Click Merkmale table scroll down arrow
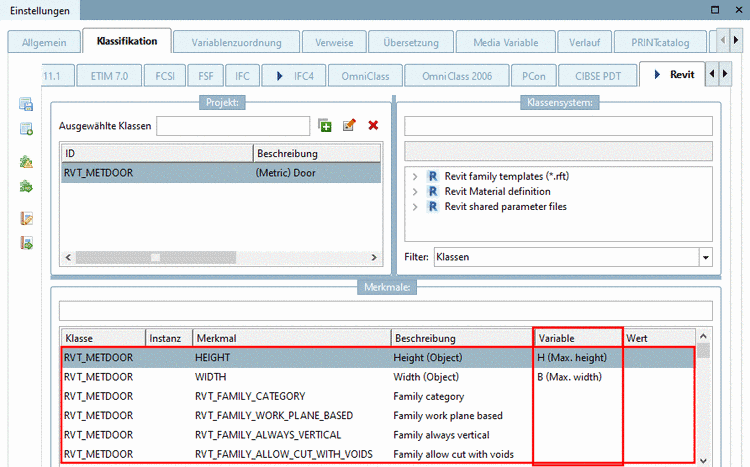750x467 pixels. [703, 460]
